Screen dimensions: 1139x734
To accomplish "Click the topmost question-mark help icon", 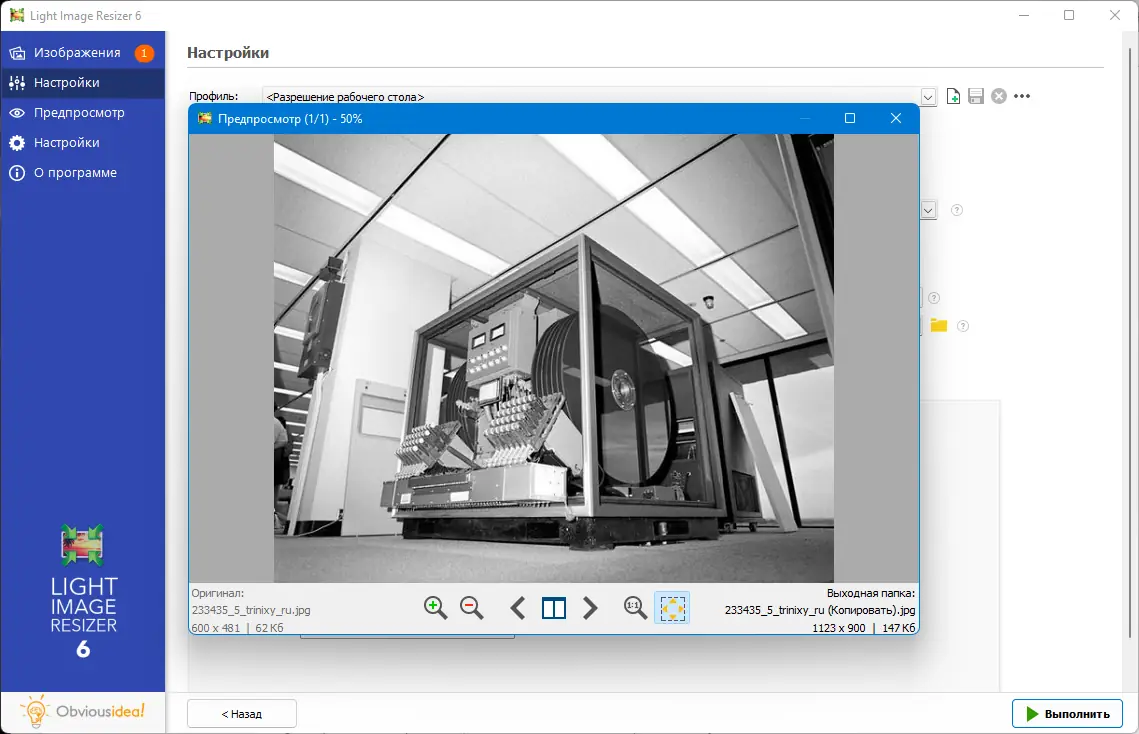I will pyautogui.click(x=957, y=210).
